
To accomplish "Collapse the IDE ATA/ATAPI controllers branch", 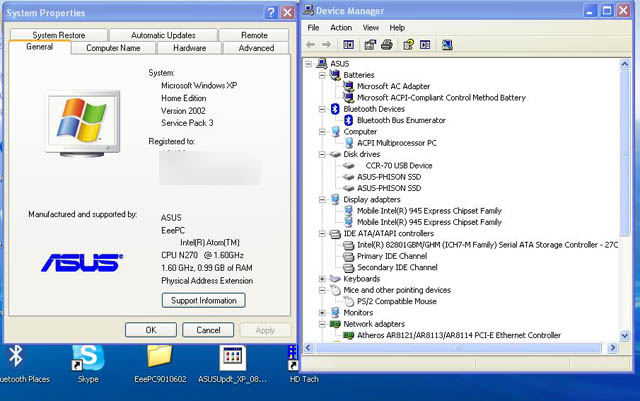I will (322, 234).
